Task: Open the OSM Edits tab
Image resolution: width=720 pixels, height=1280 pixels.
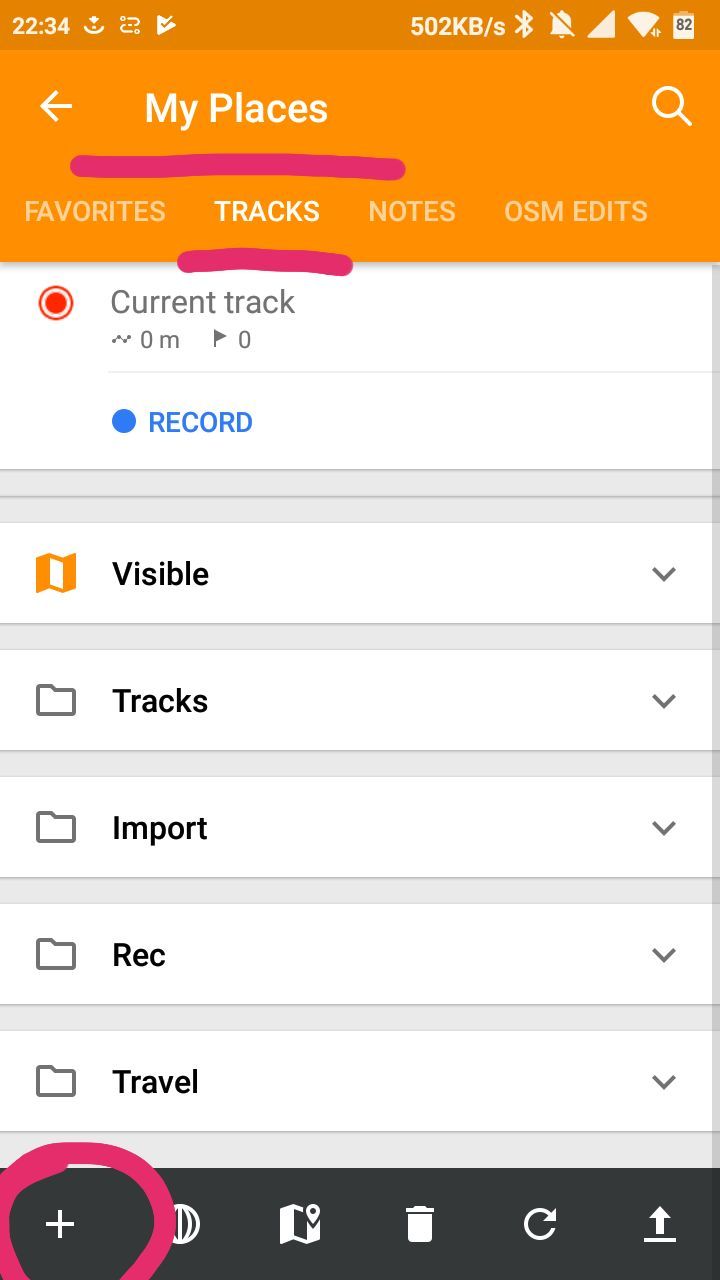Action: click(576, 212)
